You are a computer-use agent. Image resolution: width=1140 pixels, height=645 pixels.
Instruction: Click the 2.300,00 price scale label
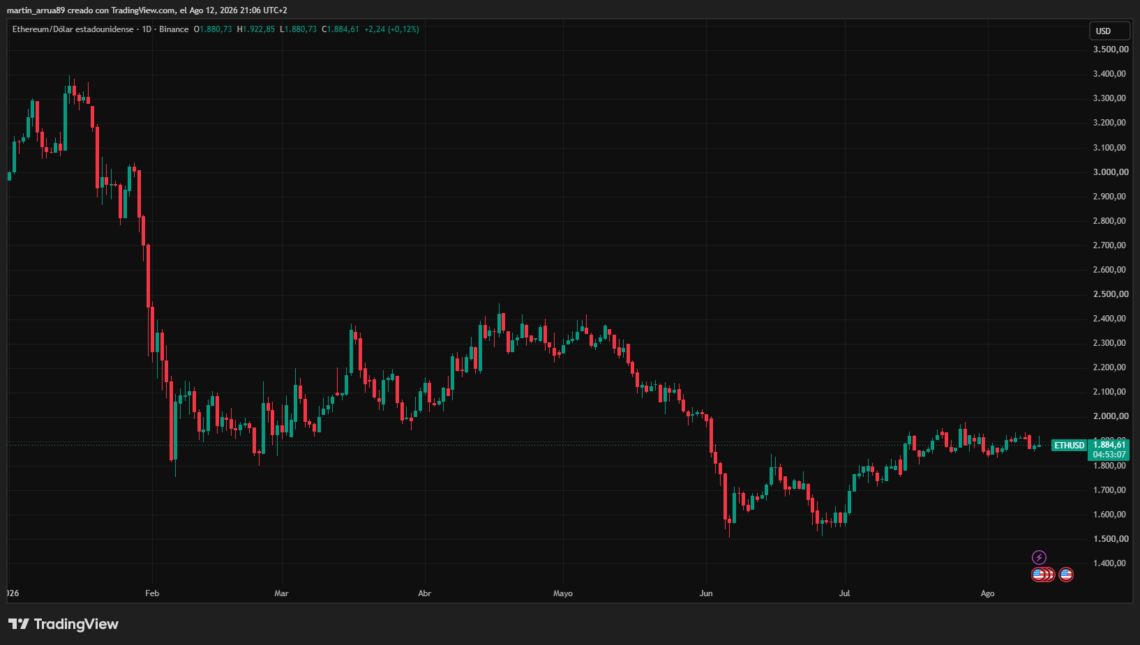pyautogui.click(x=1110, y=343)
